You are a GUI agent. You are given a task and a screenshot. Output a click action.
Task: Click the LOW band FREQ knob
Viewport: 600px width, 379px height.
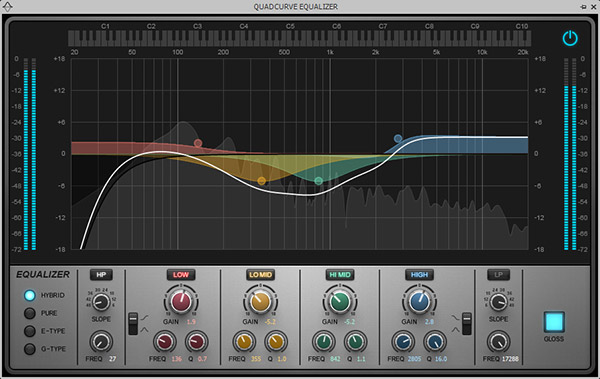coord(165,341)
